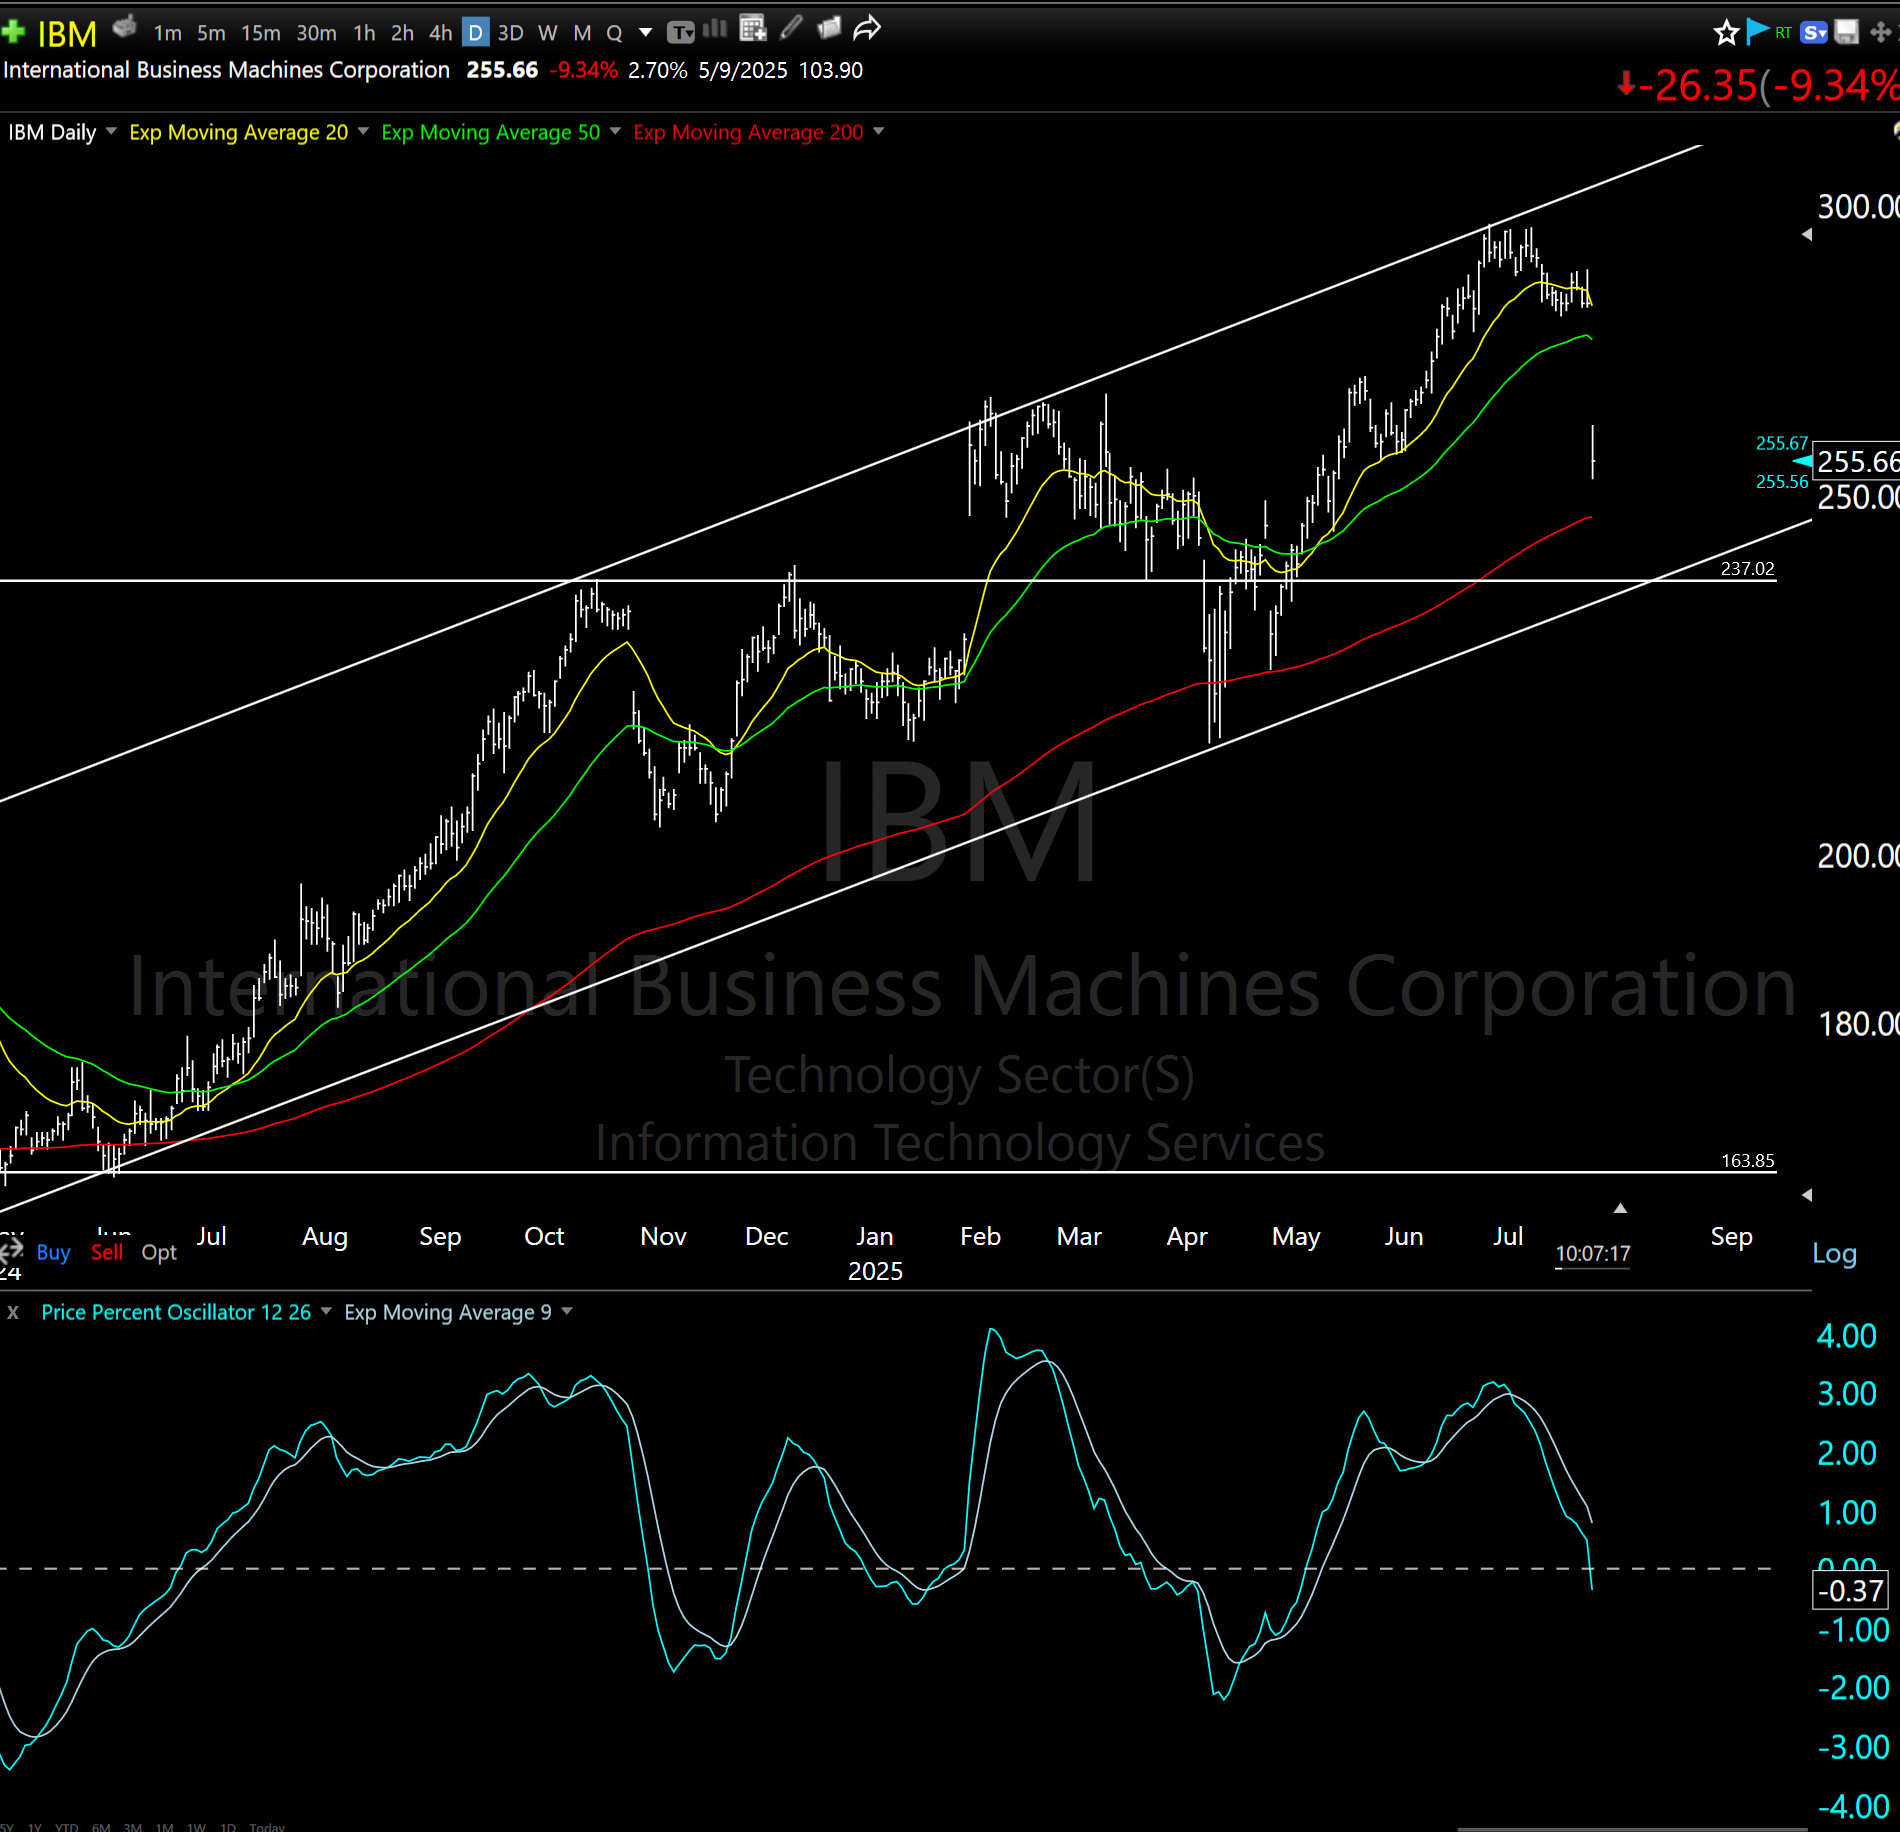Click the Sep 2025 time axis label

point(1731,1237)
